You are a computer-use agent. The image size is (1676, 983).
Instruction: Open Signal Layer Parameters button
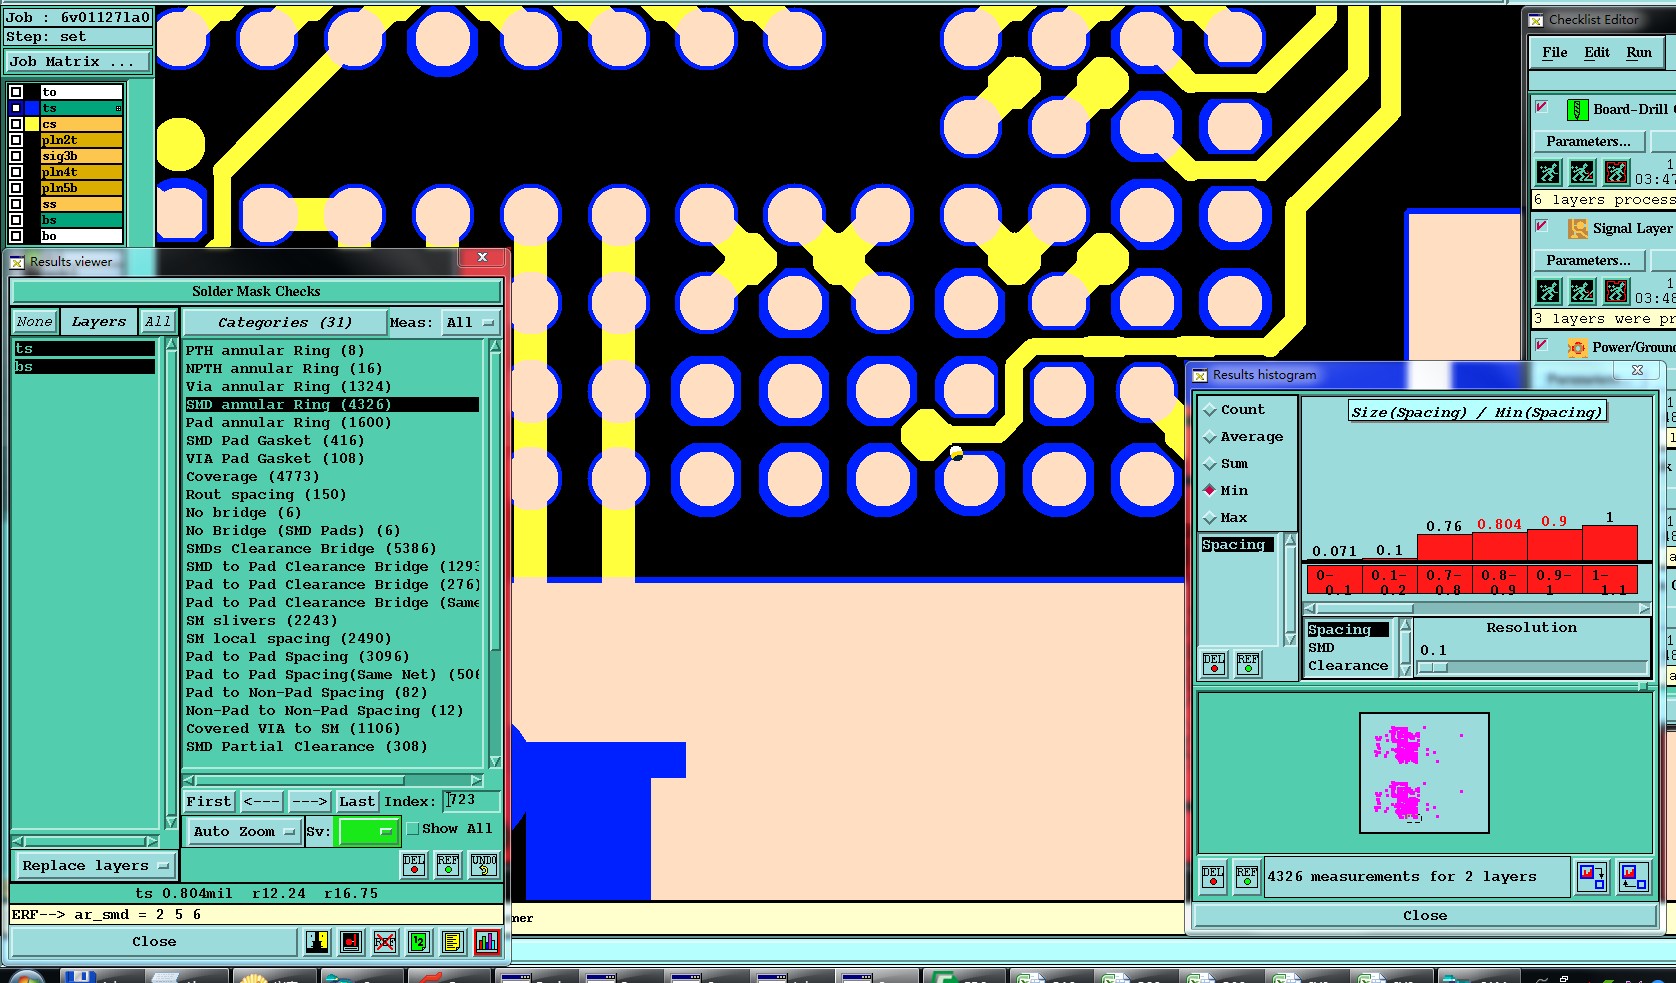click(1588, 261)
